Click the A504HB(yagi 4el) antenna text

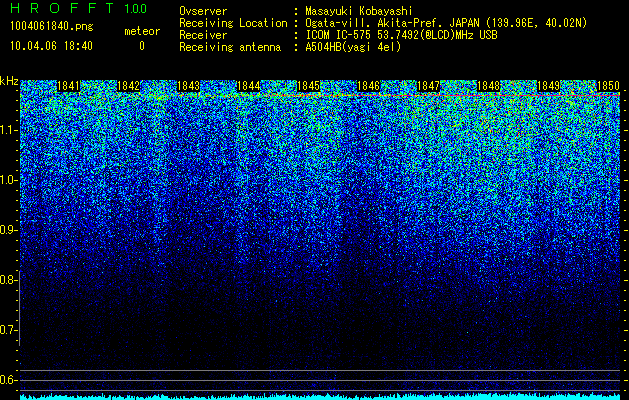(353, 47)
